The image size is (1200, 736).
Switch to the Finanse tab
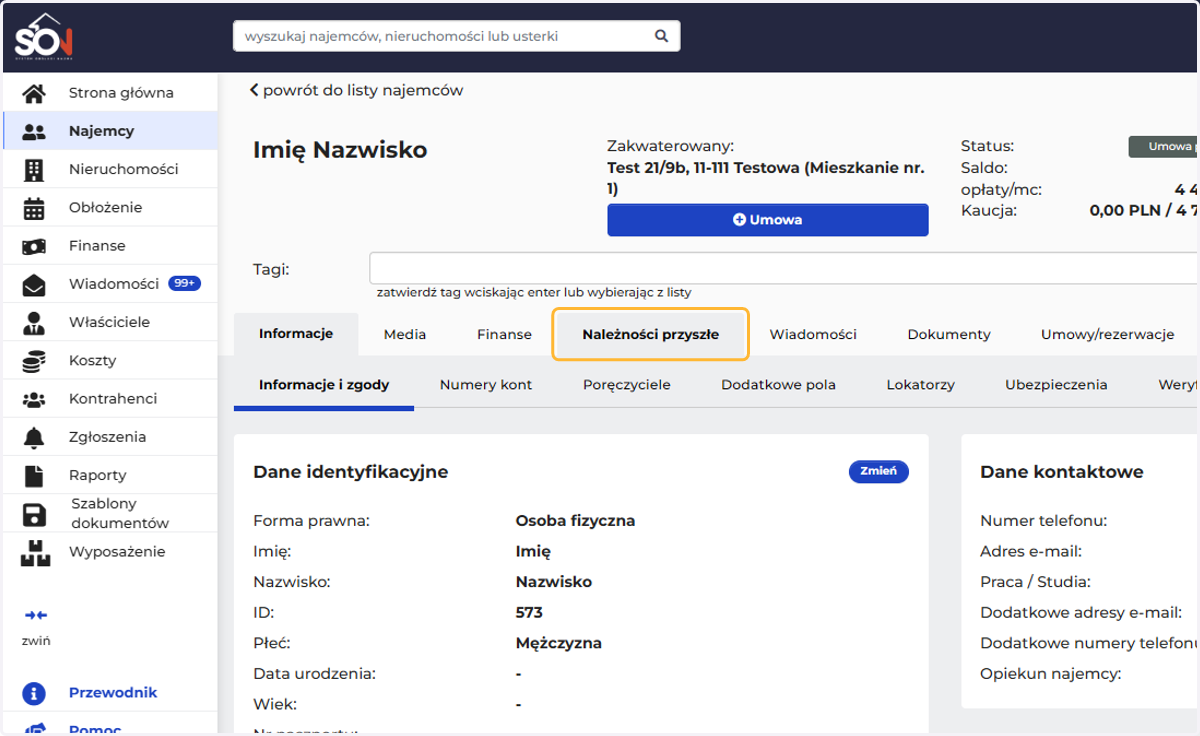[x=504, y=334]
